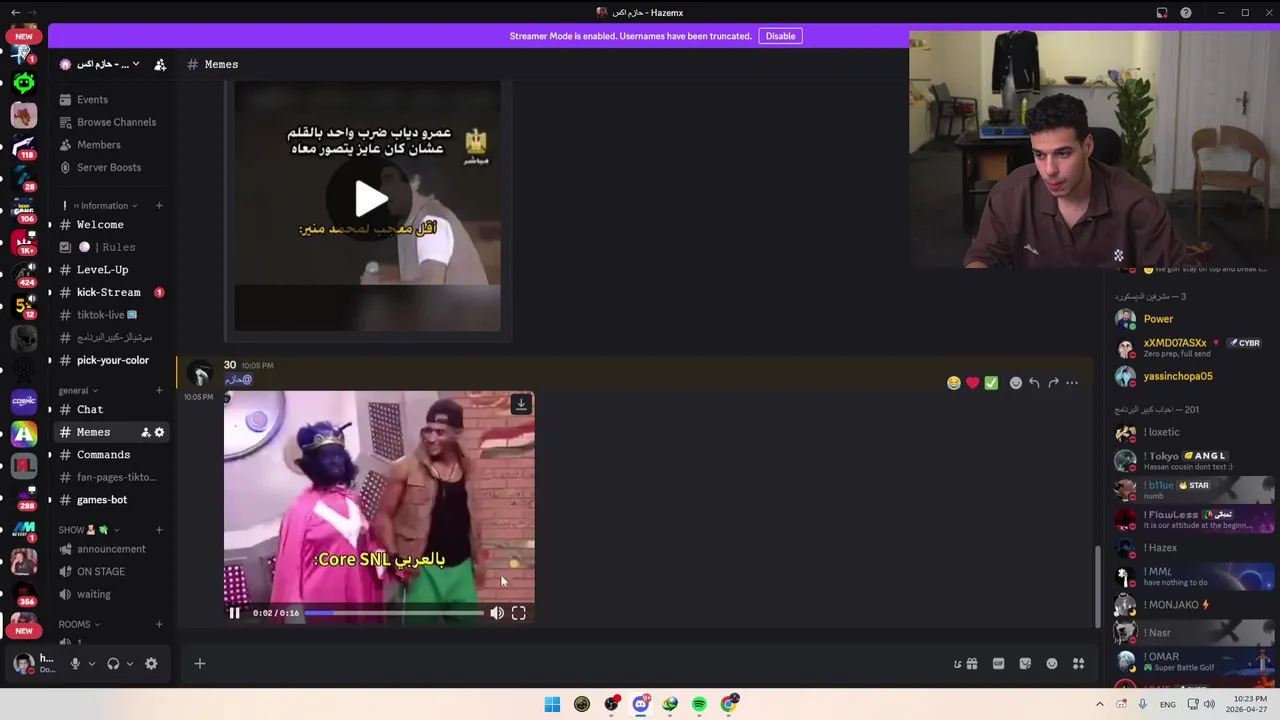This screenshot has height=720, width=1280.
Task: Add the laughing-crying emoji reaction
Action: 954,383
